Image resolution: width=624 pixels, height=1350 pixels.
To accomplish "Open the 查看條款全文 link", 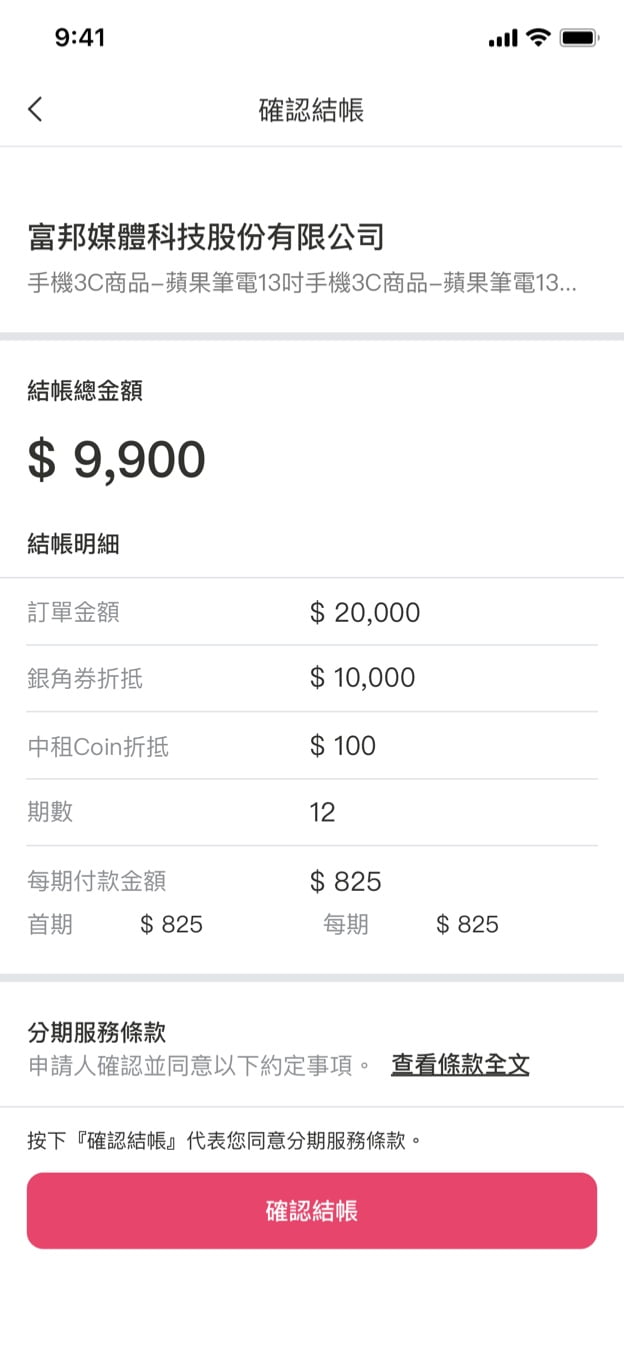I will pos(460,1065).
